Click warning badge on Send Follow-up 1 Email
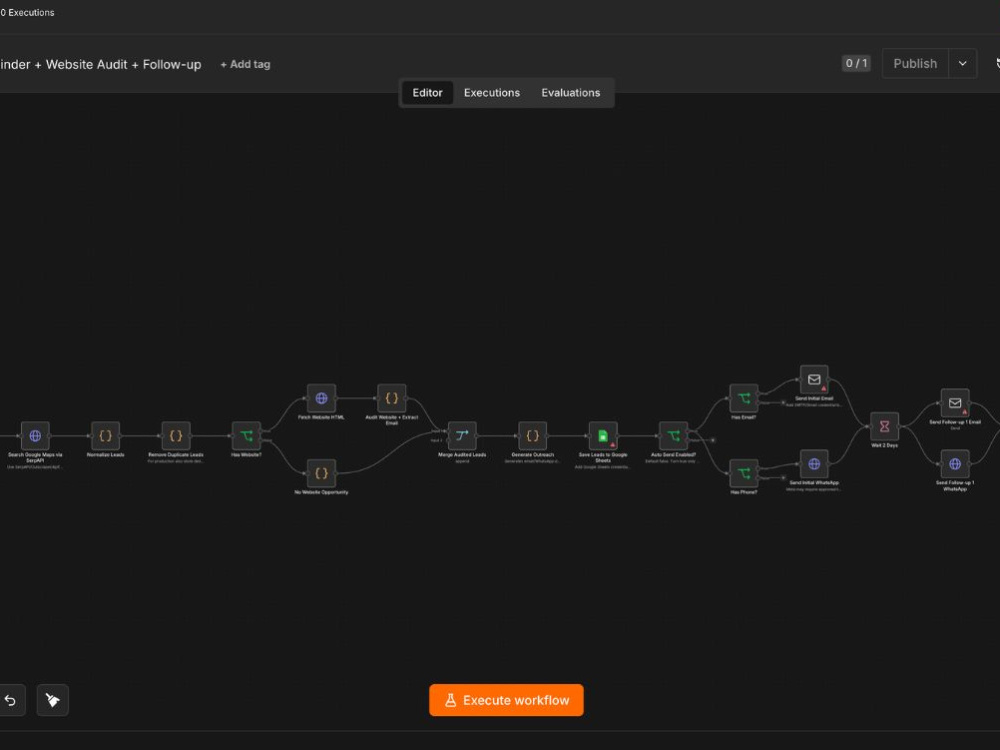 [964, 412]
